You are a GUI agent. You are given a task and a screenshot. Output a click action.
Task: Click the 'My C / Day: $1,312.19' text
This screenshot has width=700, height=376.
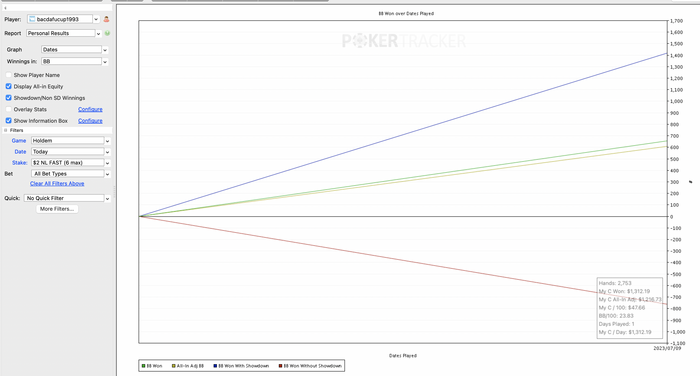pos(625,332)
